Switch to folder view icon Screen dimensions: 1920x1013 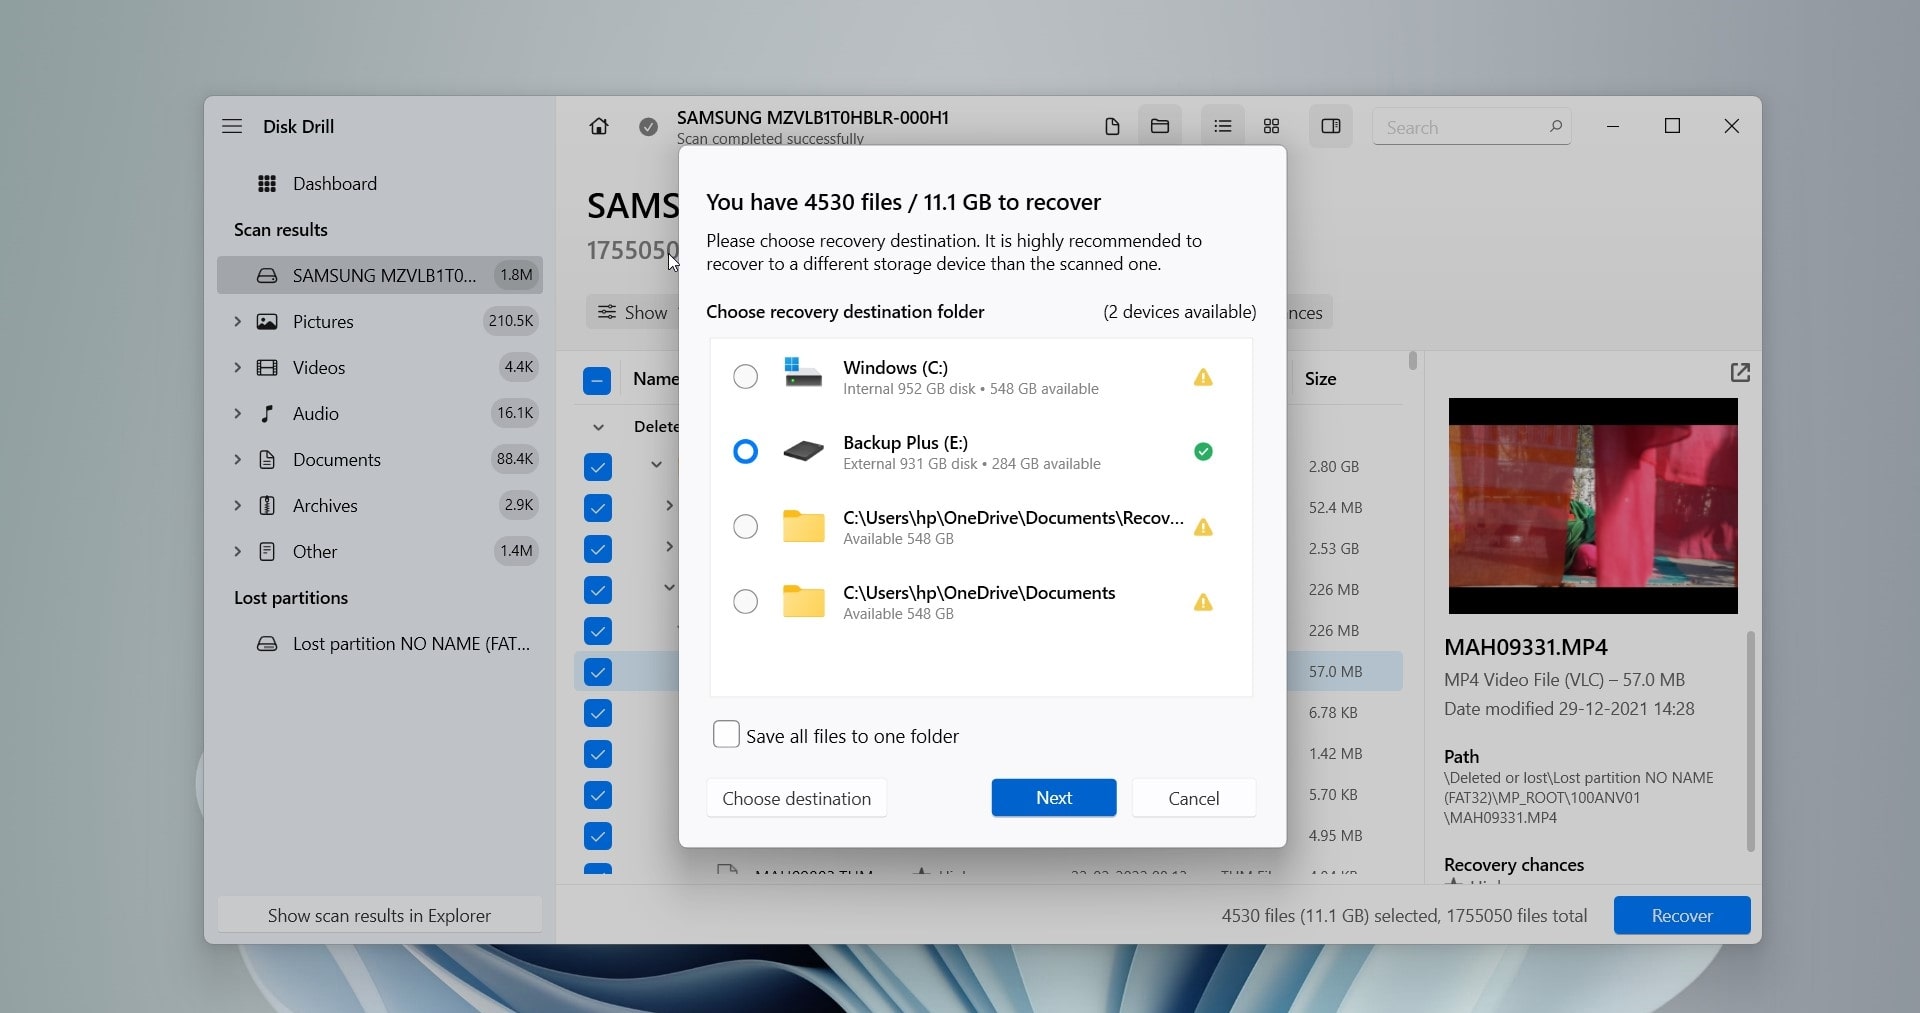pos(1160,126)
